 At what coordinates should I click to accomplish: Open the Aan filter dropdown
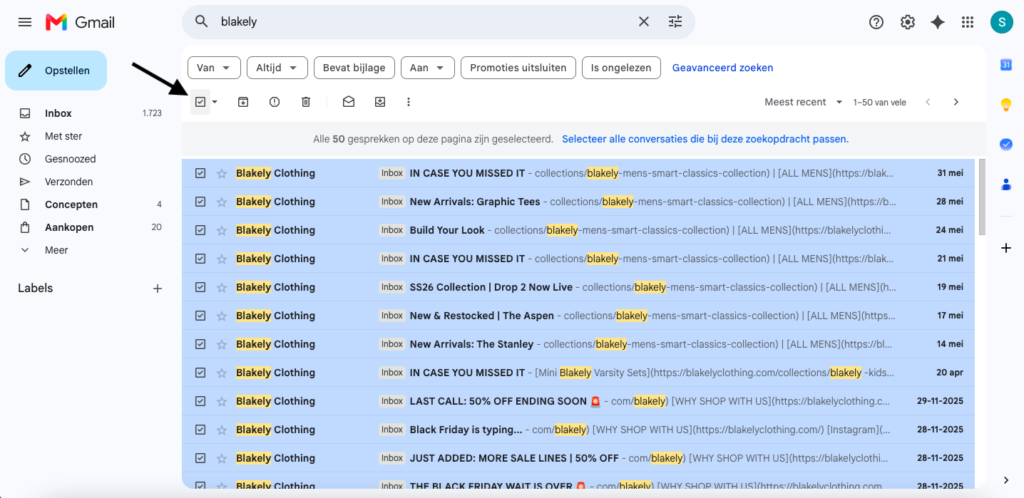pyautogui.click(x=428, y=67)
